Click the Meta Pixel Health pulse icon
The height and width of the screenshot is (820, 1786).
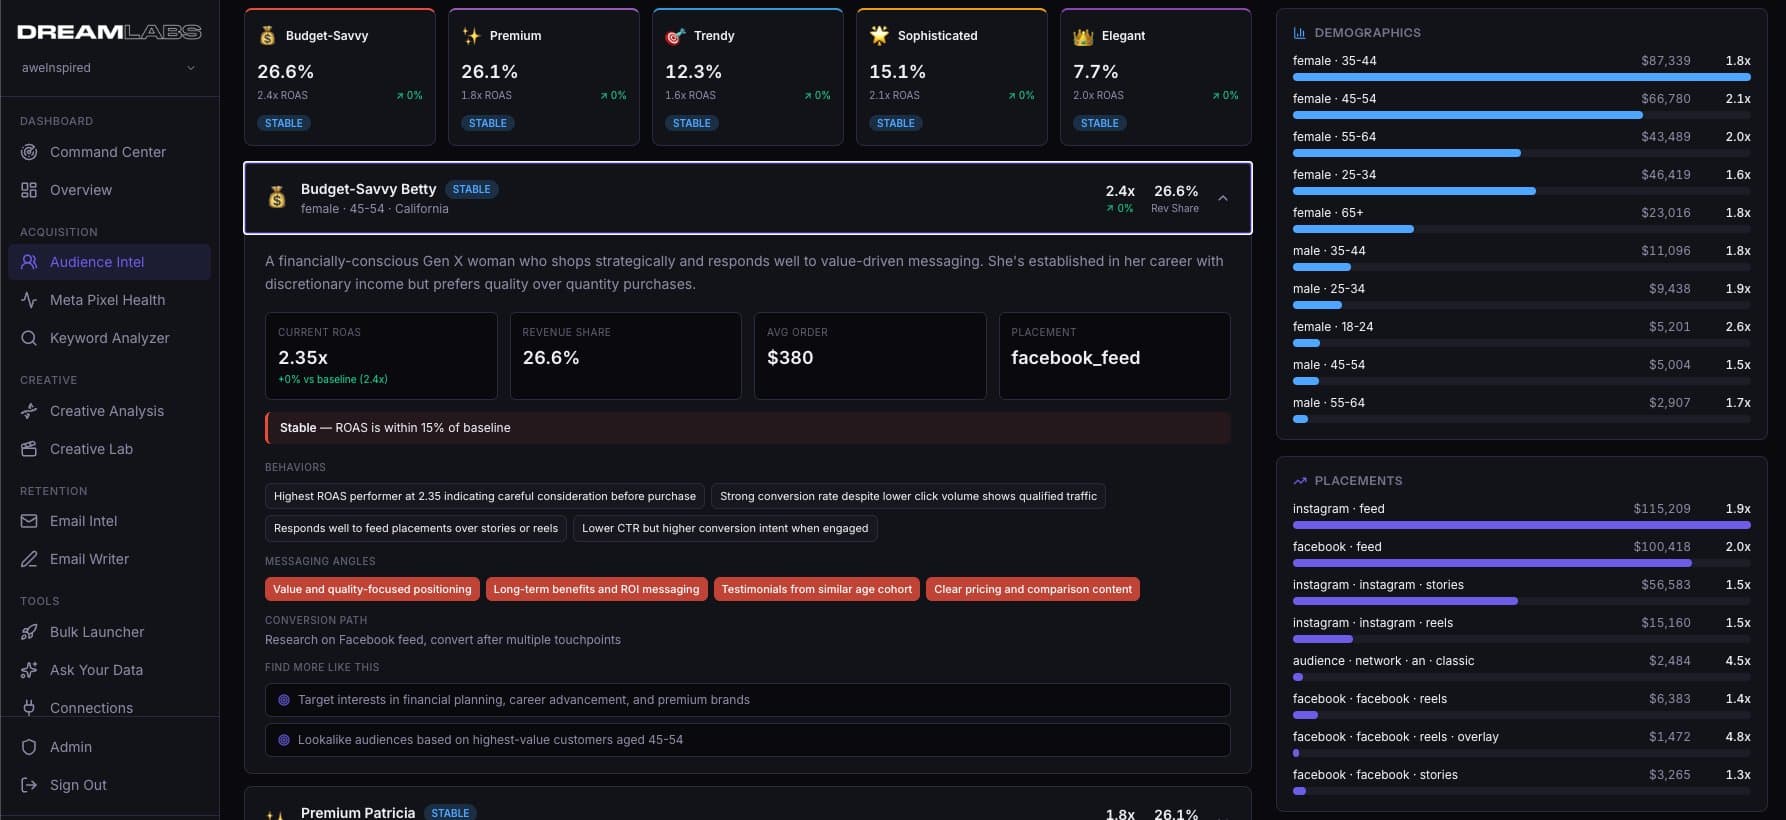(29, 300)
